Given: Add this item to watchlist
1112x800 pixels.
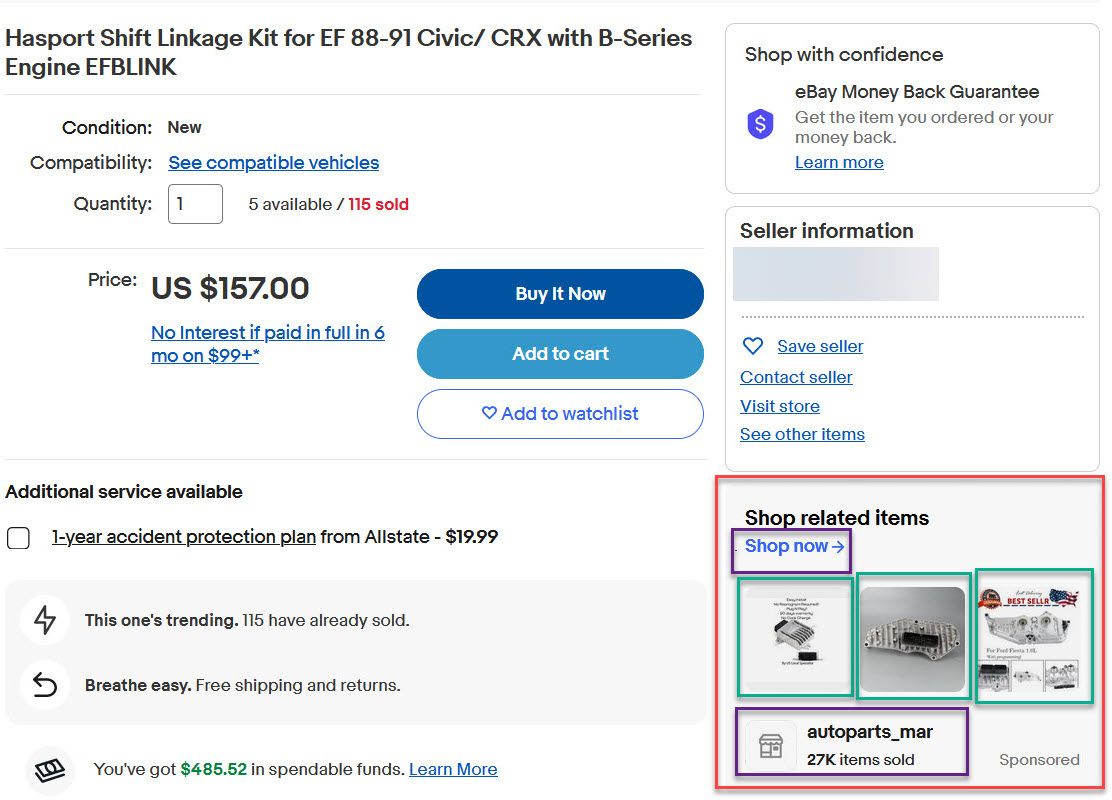Looking at the screenshot, I should click(560, 413).
